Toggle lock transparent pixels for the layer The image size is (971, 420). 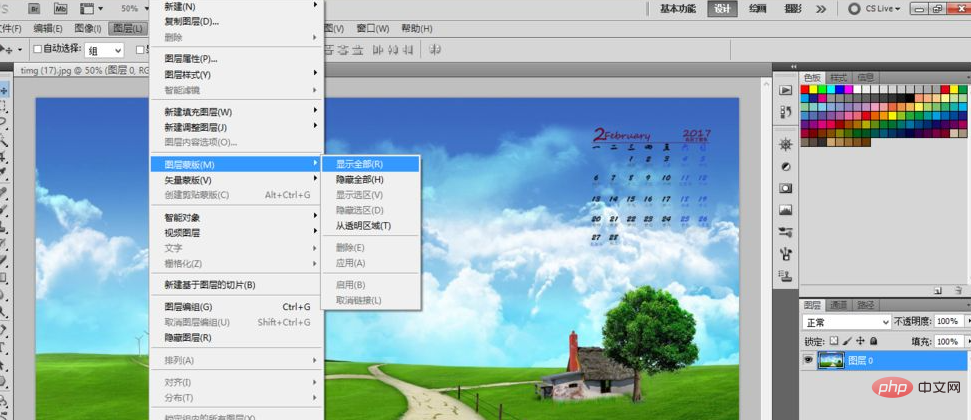click(x=834, y=341)
